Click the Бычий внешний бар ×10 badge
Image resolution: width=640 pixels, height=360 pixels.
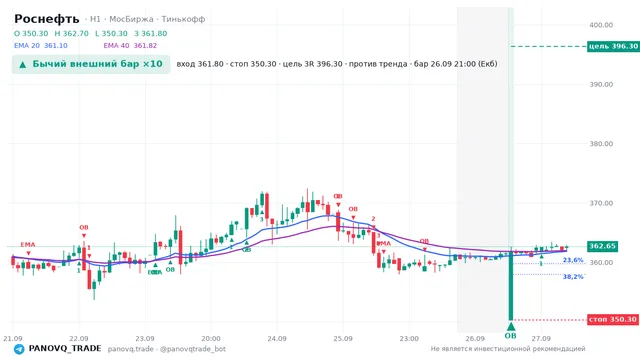pos(91,64)
